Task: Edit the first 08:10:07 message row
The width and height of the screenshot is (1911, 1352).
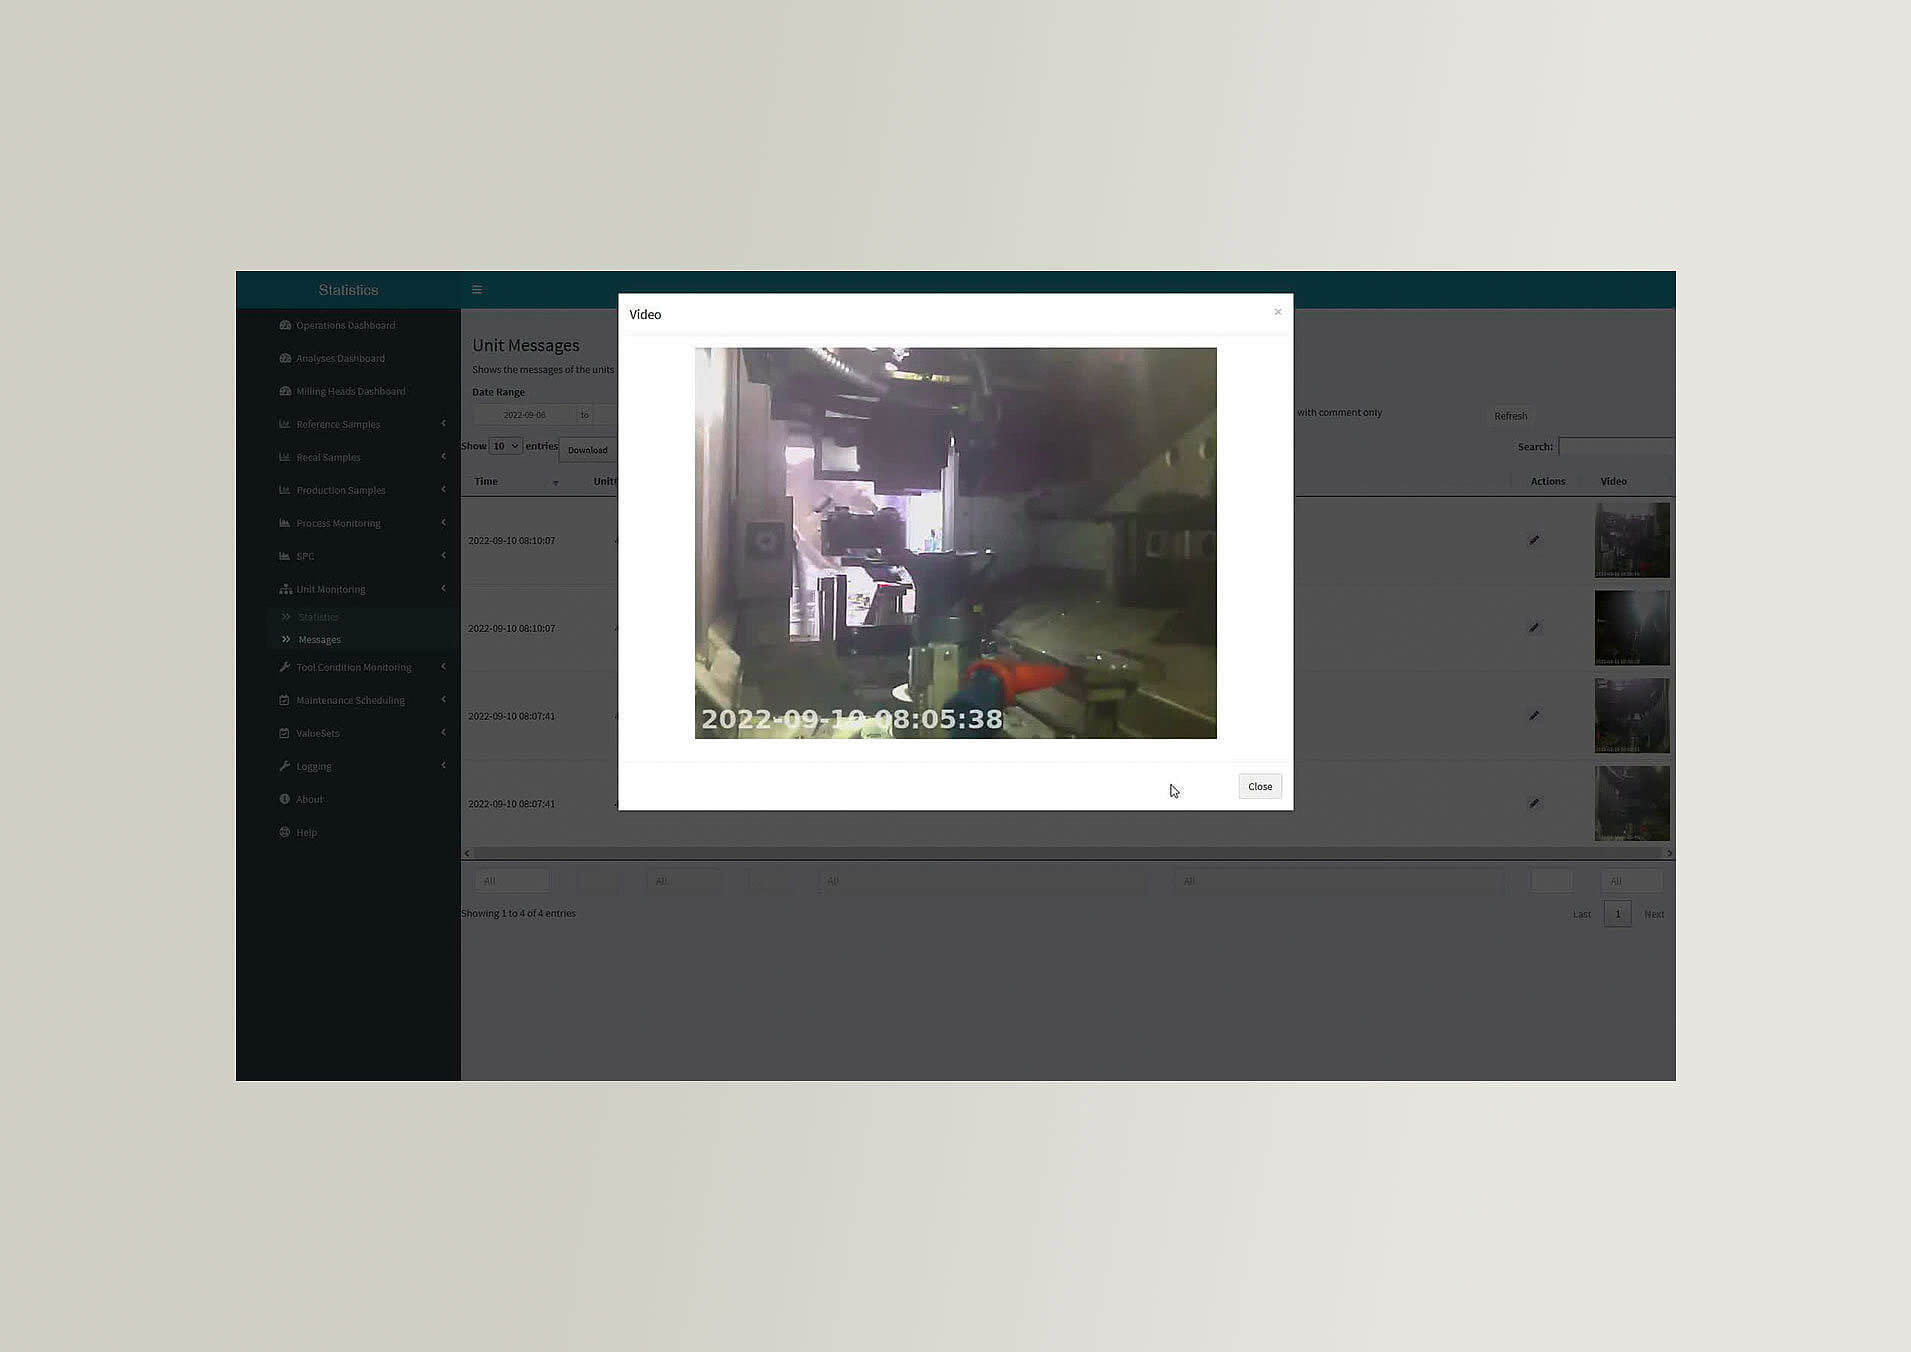Action: [1534, 540]
